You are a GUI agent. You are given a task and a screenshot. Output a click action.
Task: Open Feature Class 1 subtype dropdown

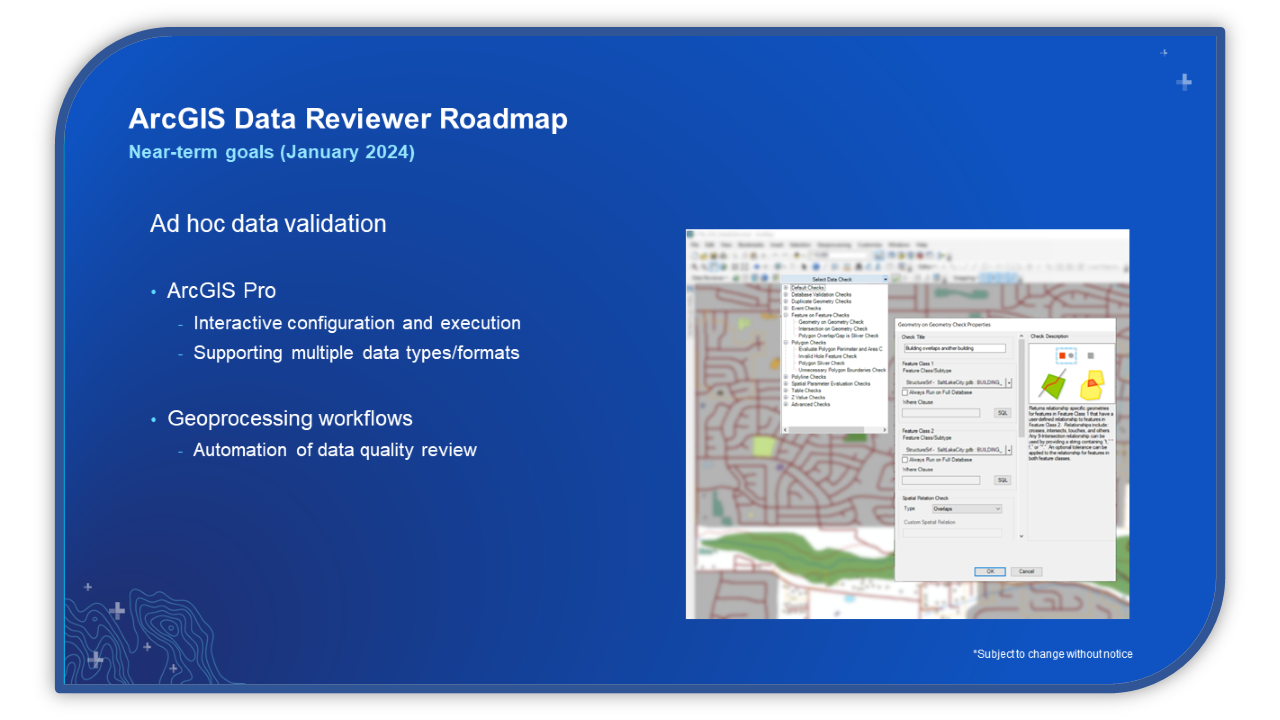coord(1009,382)
